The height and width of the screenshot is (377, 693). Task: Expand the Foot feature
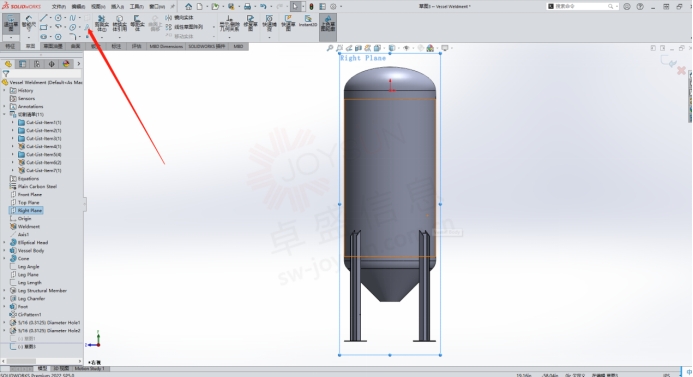coord(4,306)
